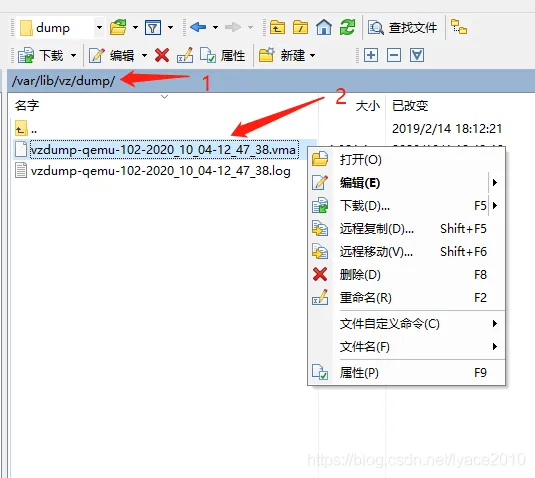This screenshot has height=478, width=535.
Task: Open the root directory folder icon
Action: [300, 27]
